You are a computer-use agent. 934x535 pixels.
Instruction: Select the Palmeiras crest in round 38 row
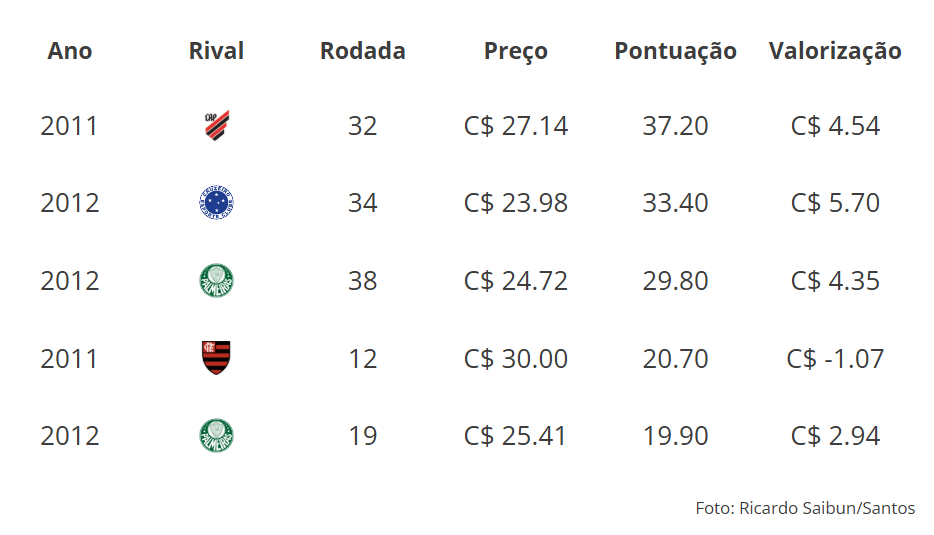(216, 281)
